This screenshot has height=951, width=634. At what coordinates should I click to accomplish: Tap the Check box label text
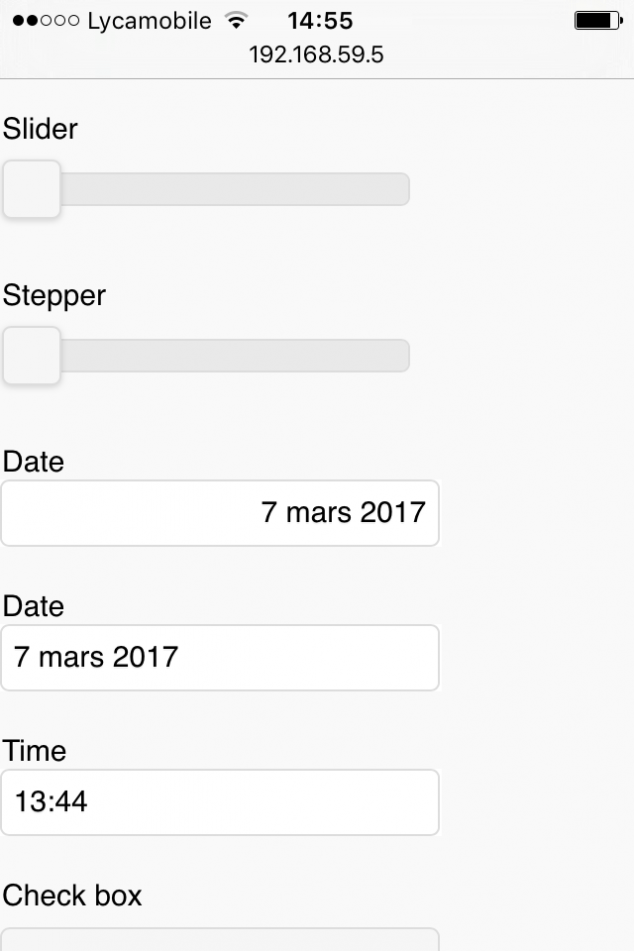[72, 895]
